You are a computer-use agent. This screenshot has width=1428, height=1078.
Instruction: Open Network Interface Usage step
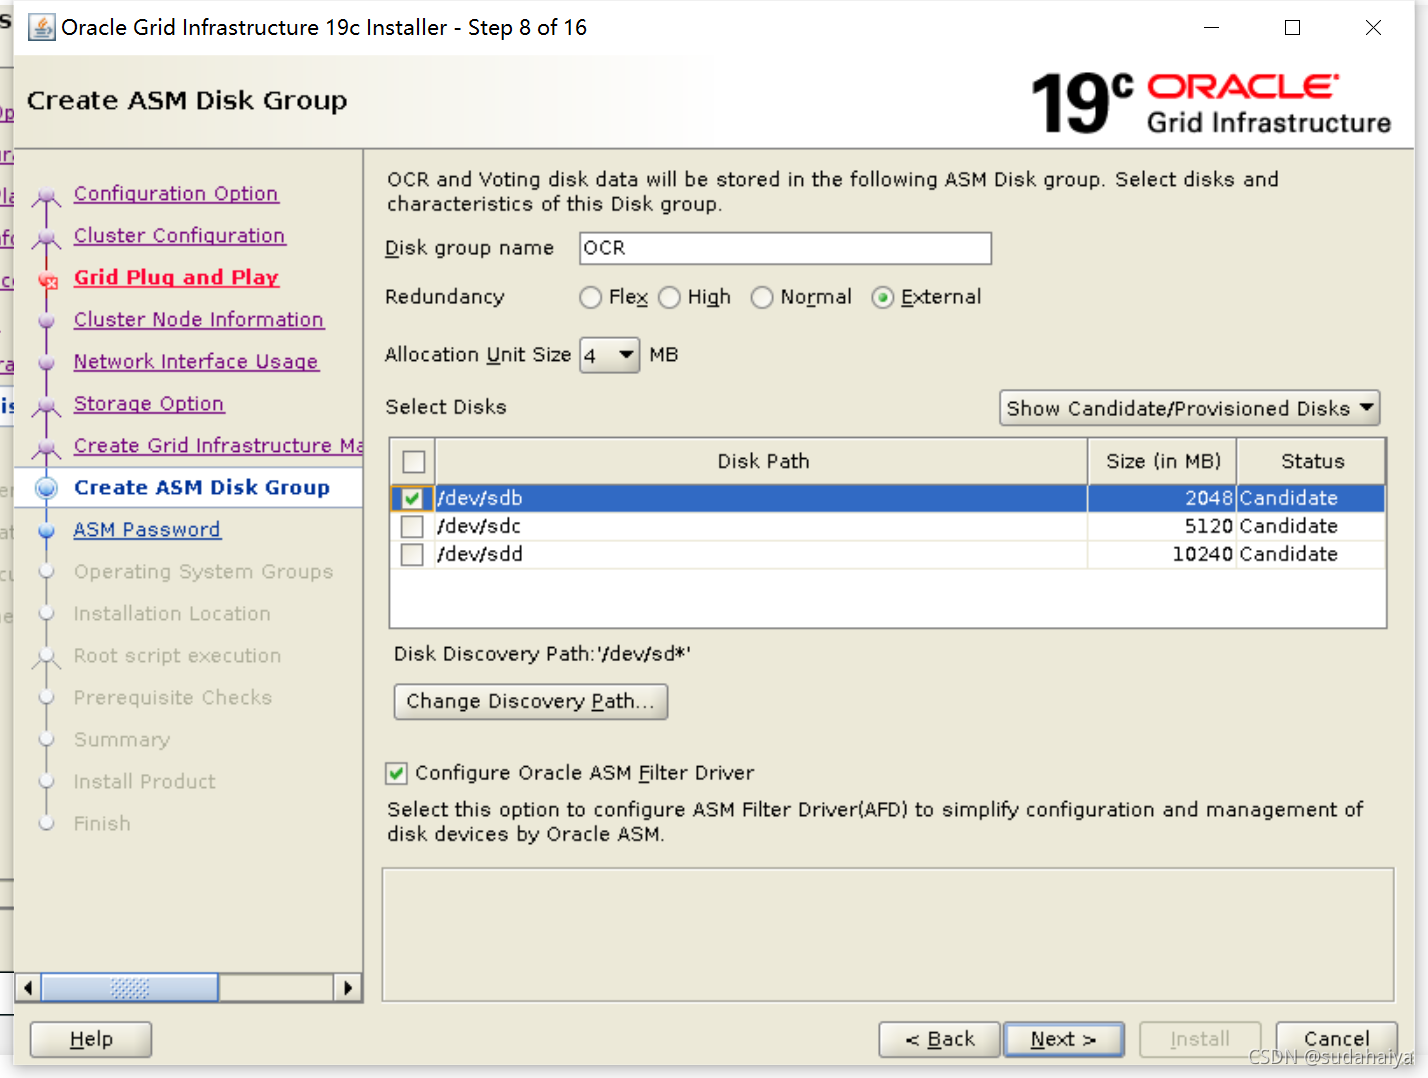(196, 362)
